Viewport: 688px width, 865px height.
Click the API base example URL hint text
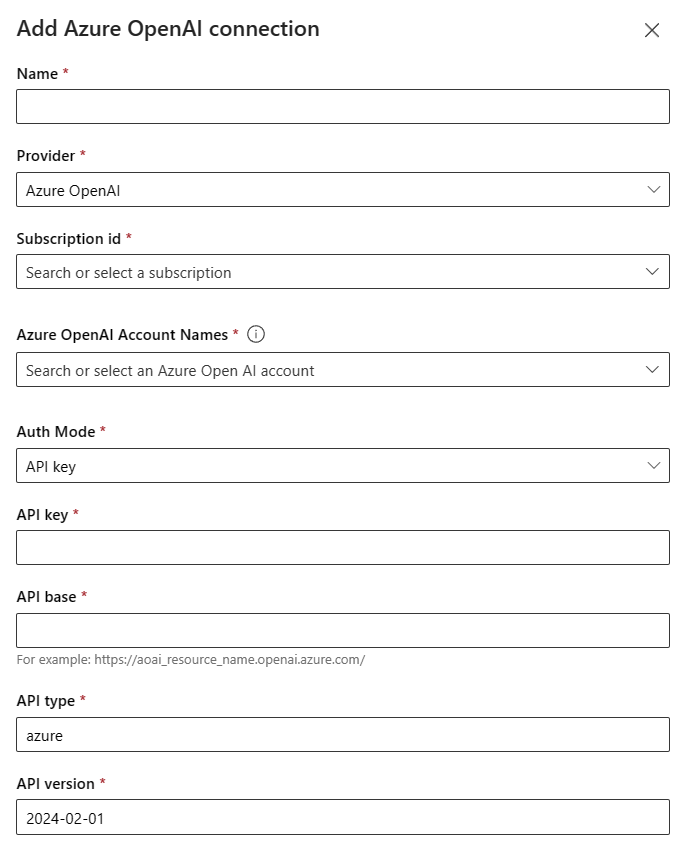[x=191, y=660]
